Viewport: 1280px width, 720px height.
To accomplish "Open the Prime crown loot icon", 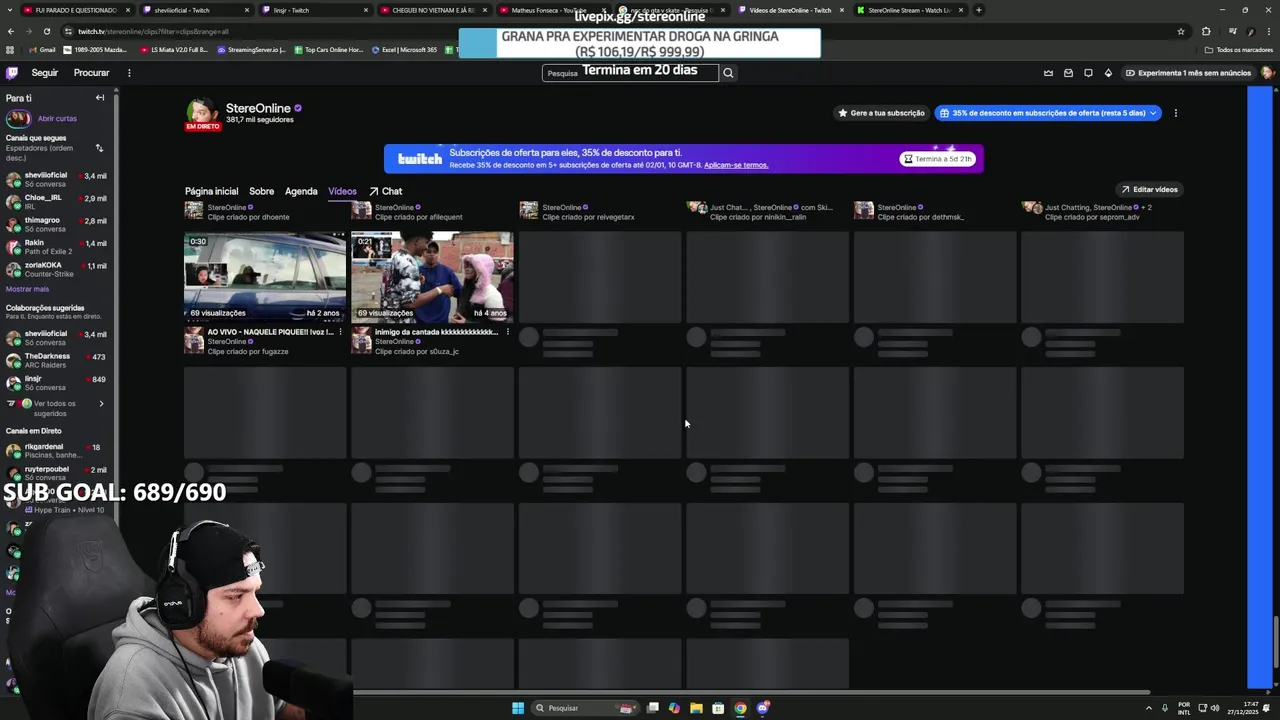I will [x=1048, y=73].
